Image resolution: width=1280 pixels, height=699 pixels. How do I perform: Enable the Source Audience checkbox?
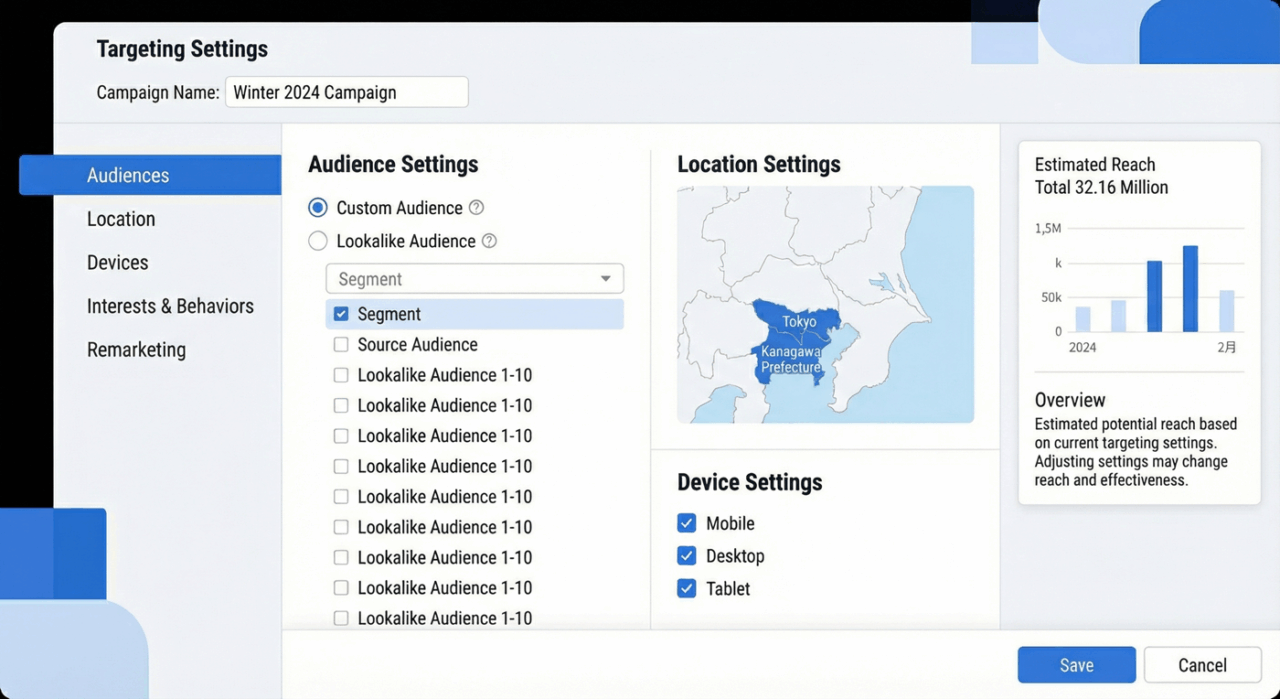point(341,345)
